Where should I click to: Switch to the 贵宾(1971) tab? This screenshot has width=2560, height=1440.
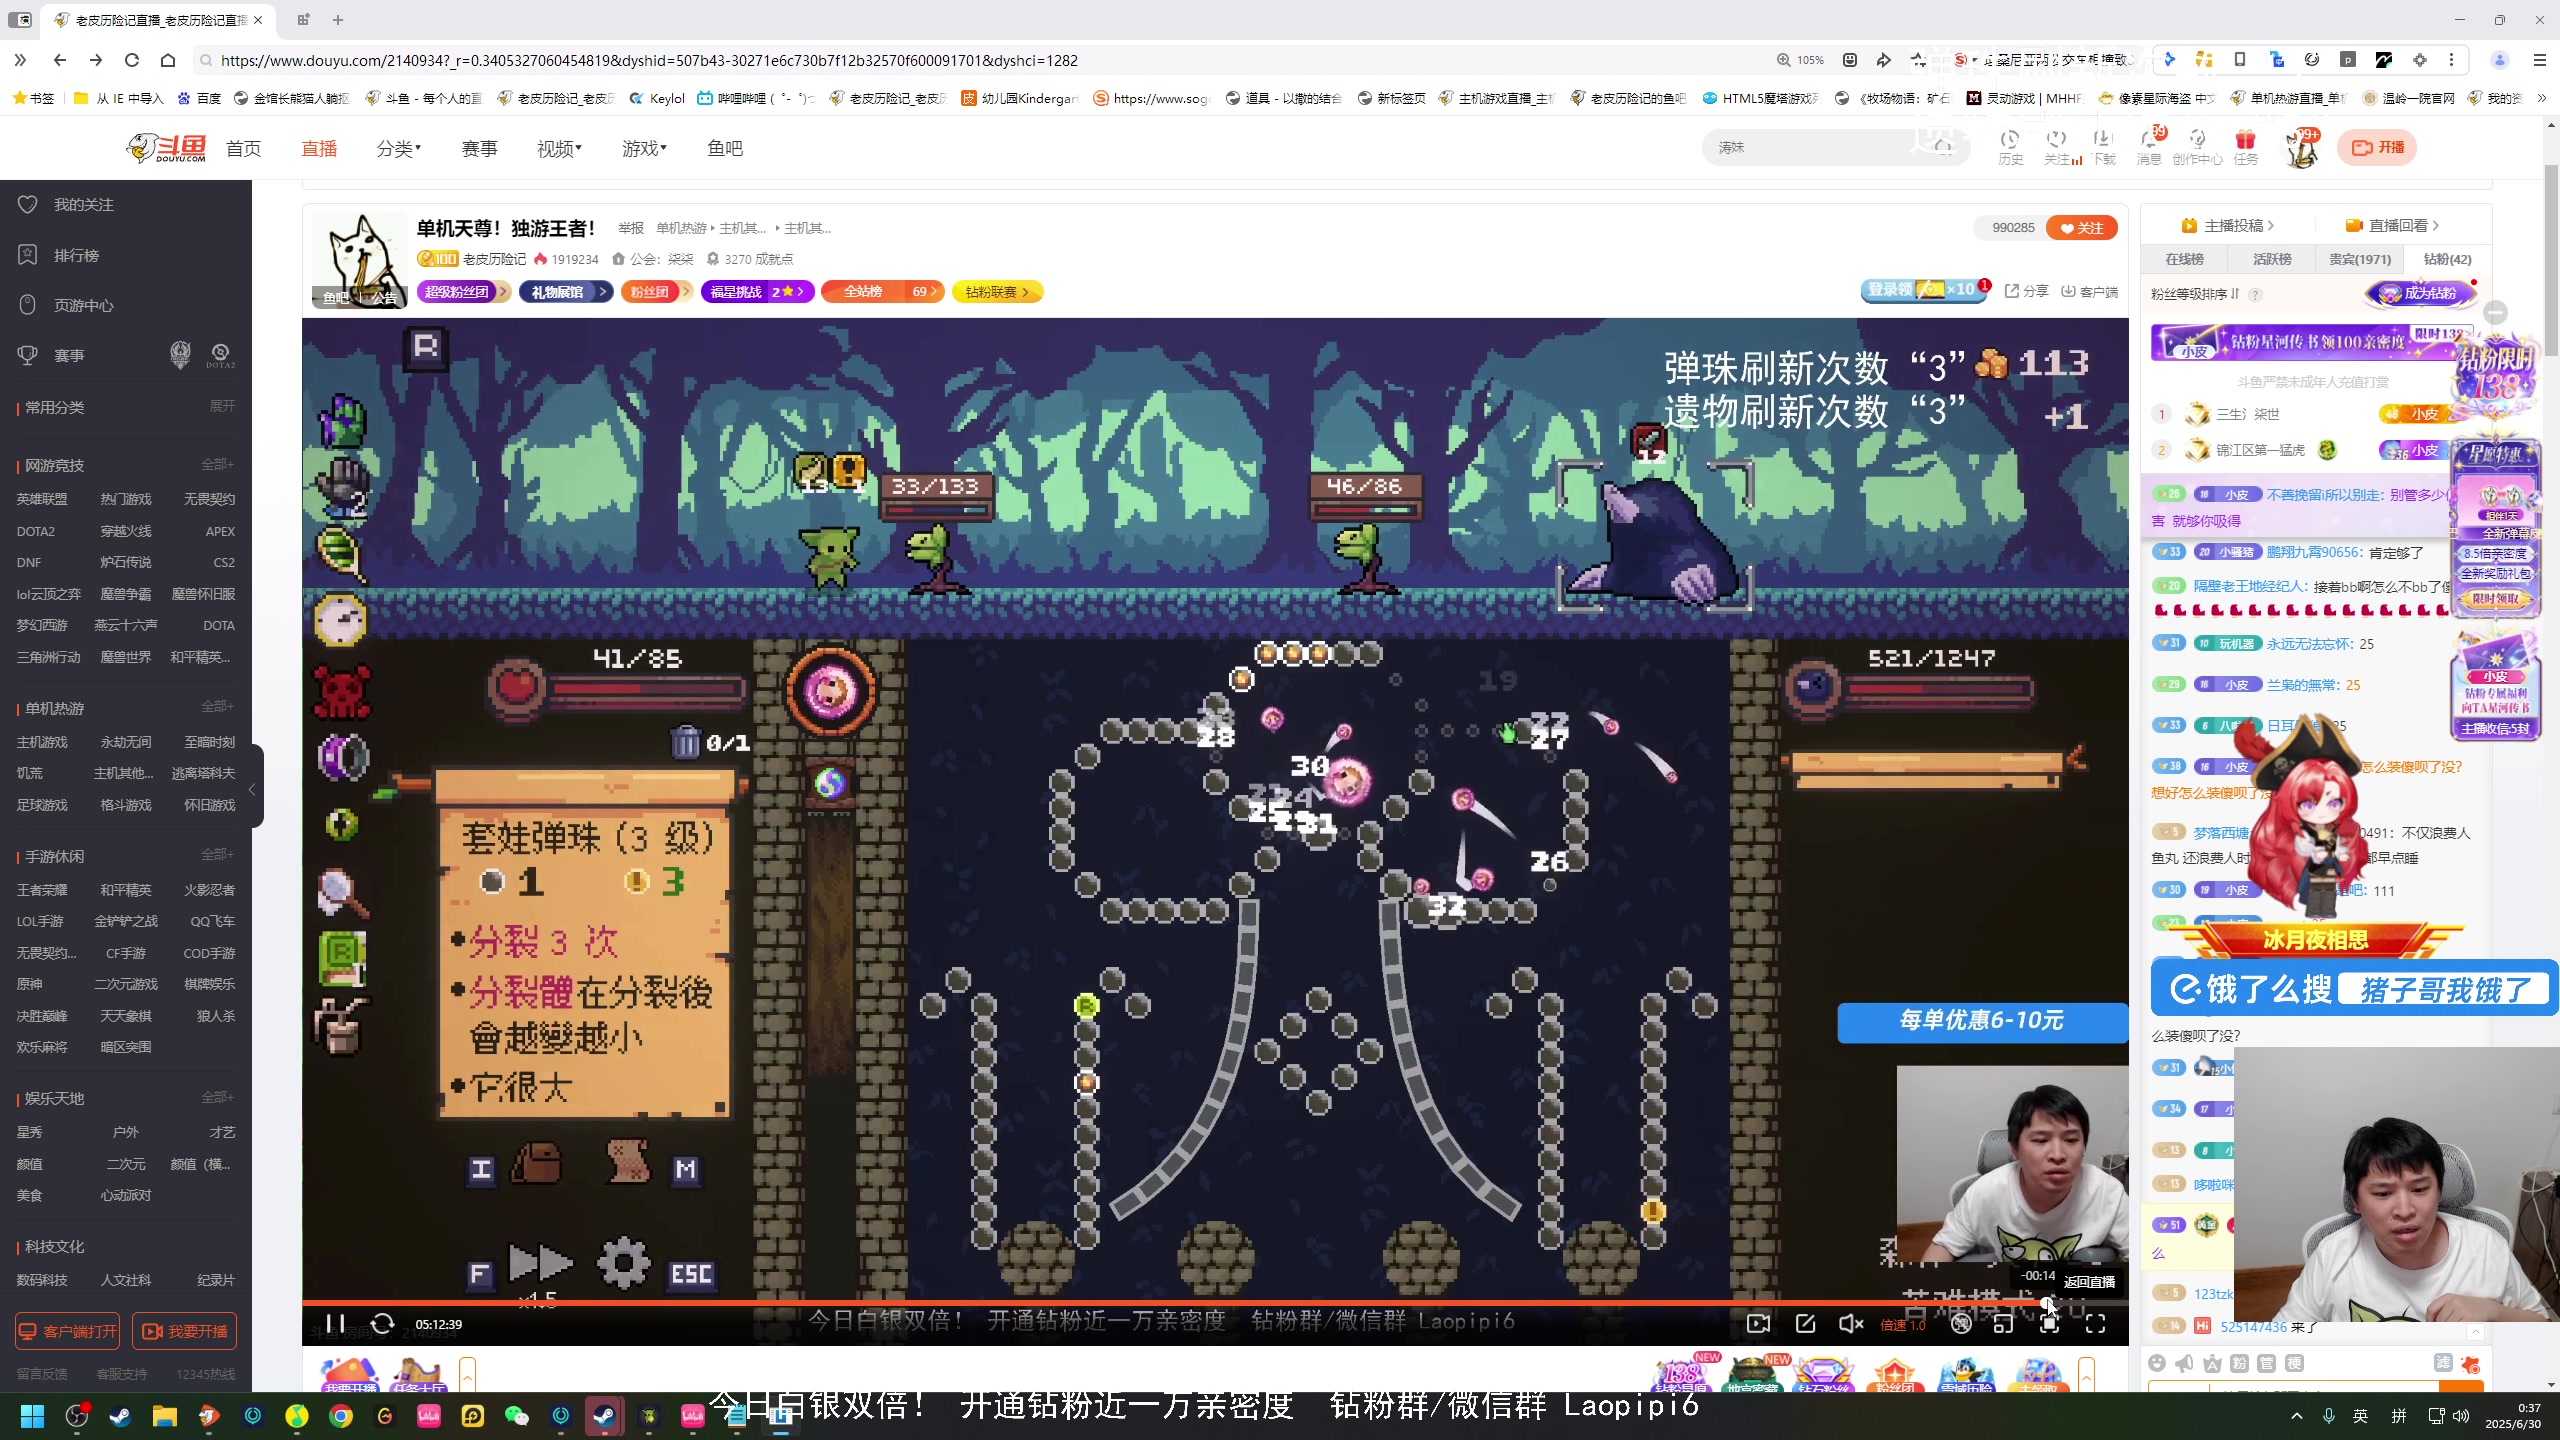[2360, 259]
